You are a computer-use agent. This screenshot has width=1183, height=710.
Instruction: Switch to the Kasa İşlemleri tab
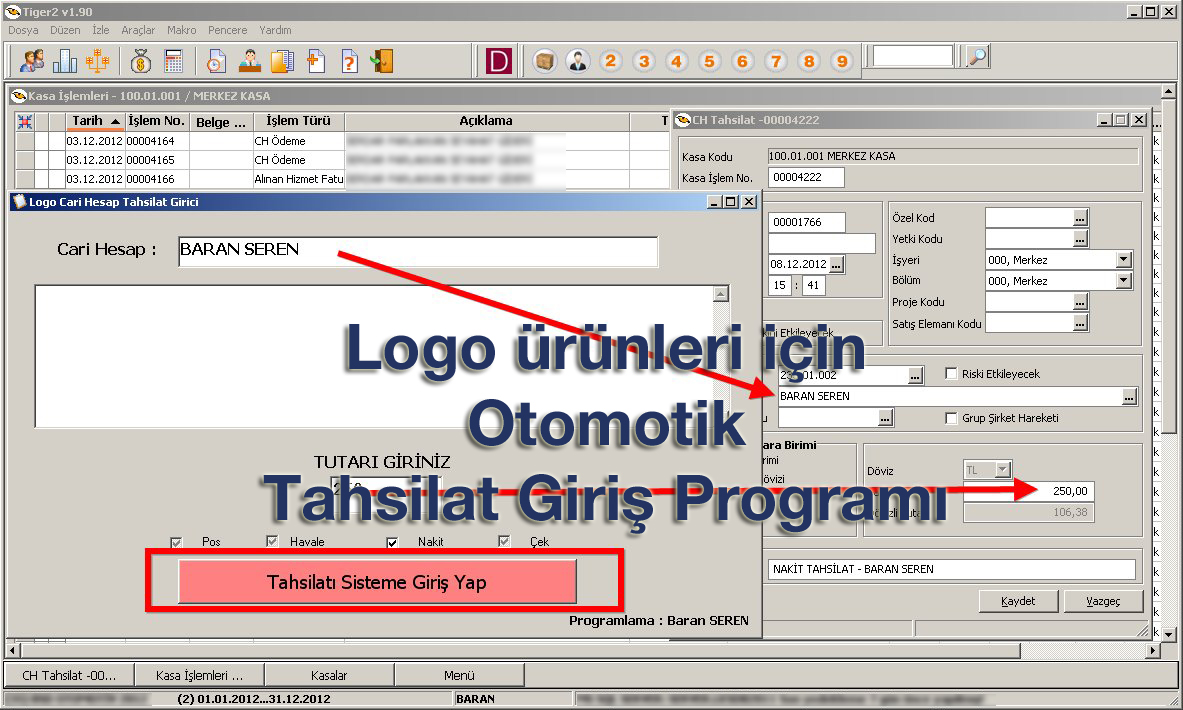199,675
